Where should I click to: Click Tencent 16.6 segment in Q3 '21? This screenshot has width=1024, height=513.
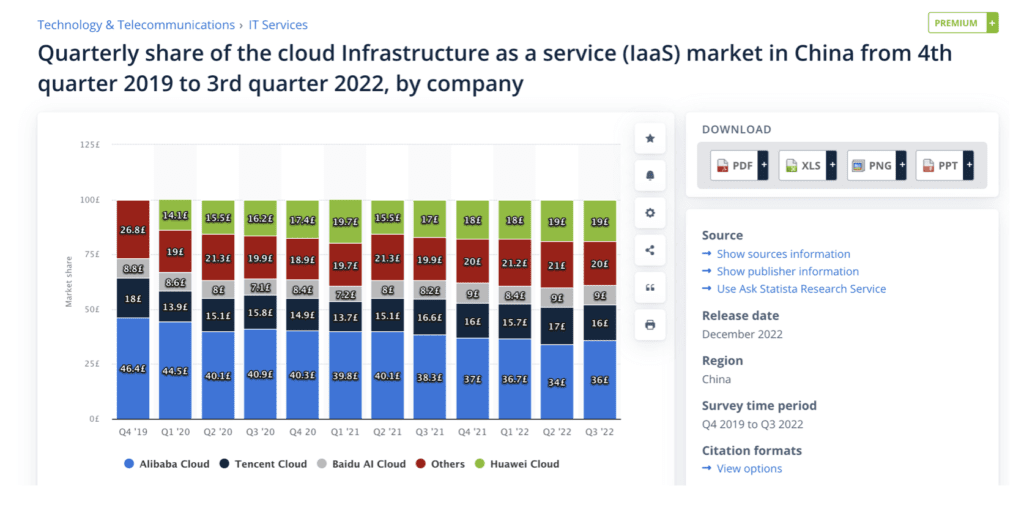tap(430, 317)
